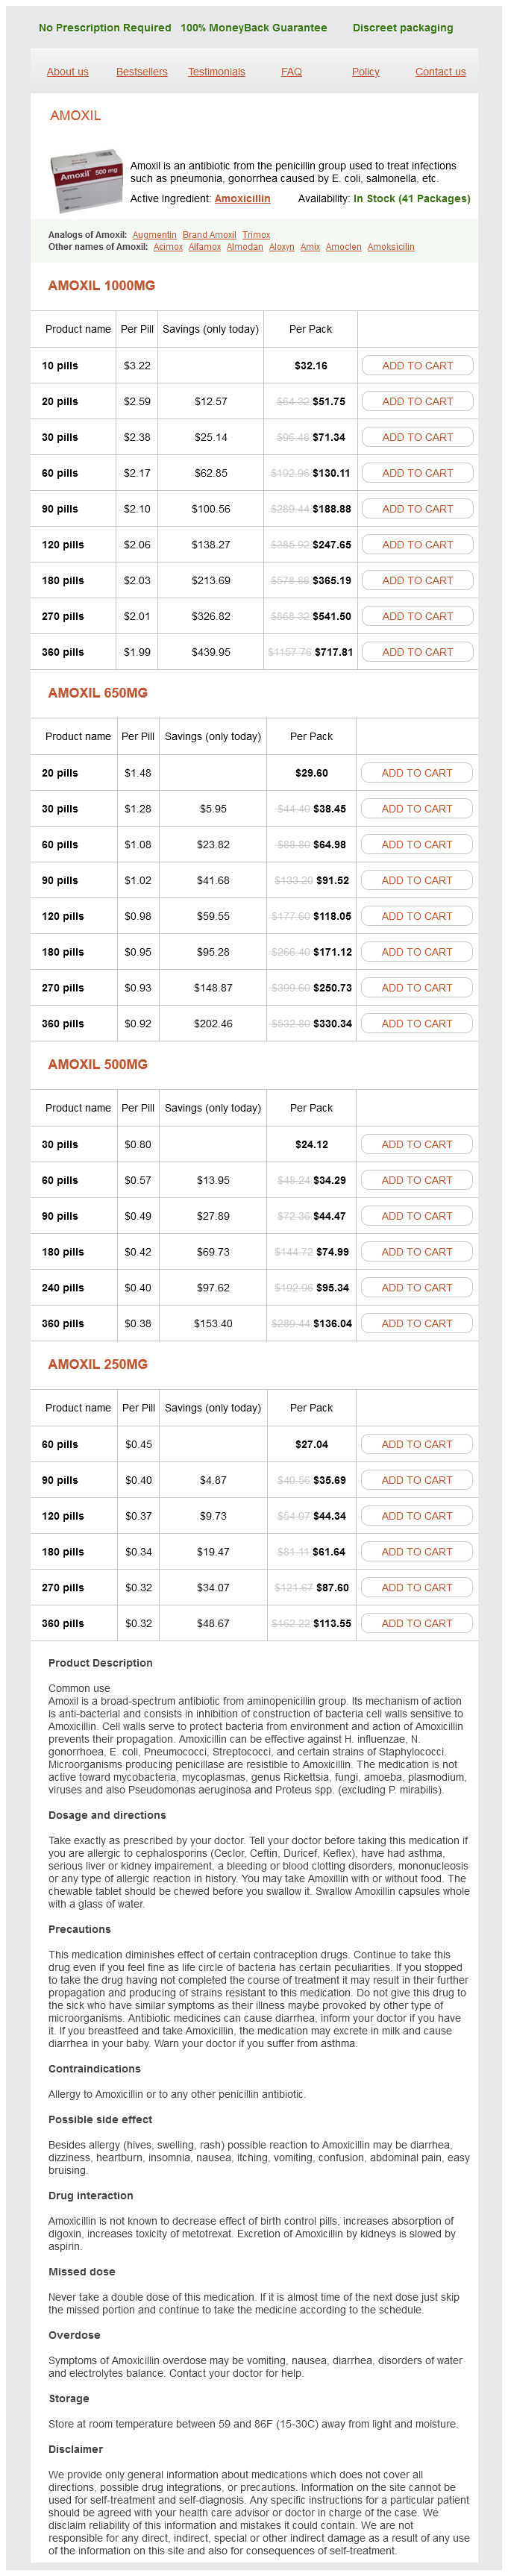Click the Acimox alternative name link
The width and height of the screenshot is (508, 2576).
coord(168,247)
